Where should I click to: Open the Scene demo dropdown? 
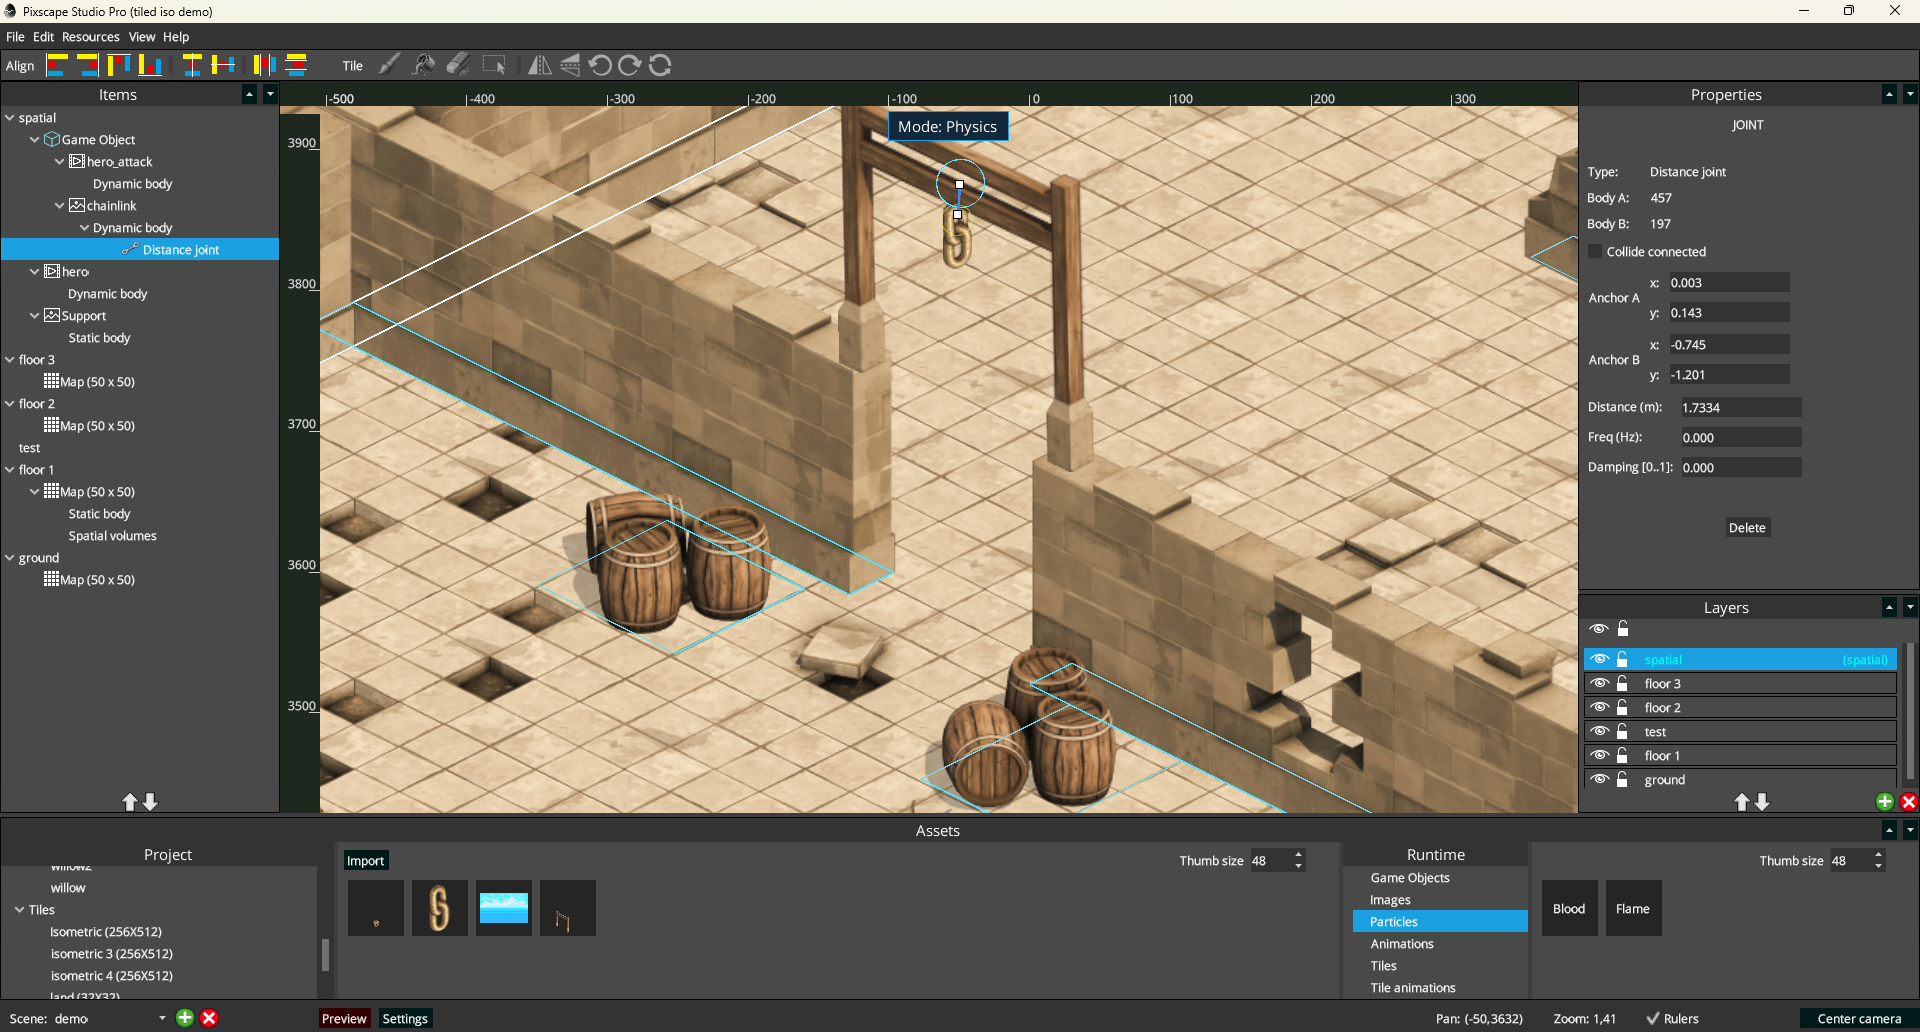coord(162,1019)
